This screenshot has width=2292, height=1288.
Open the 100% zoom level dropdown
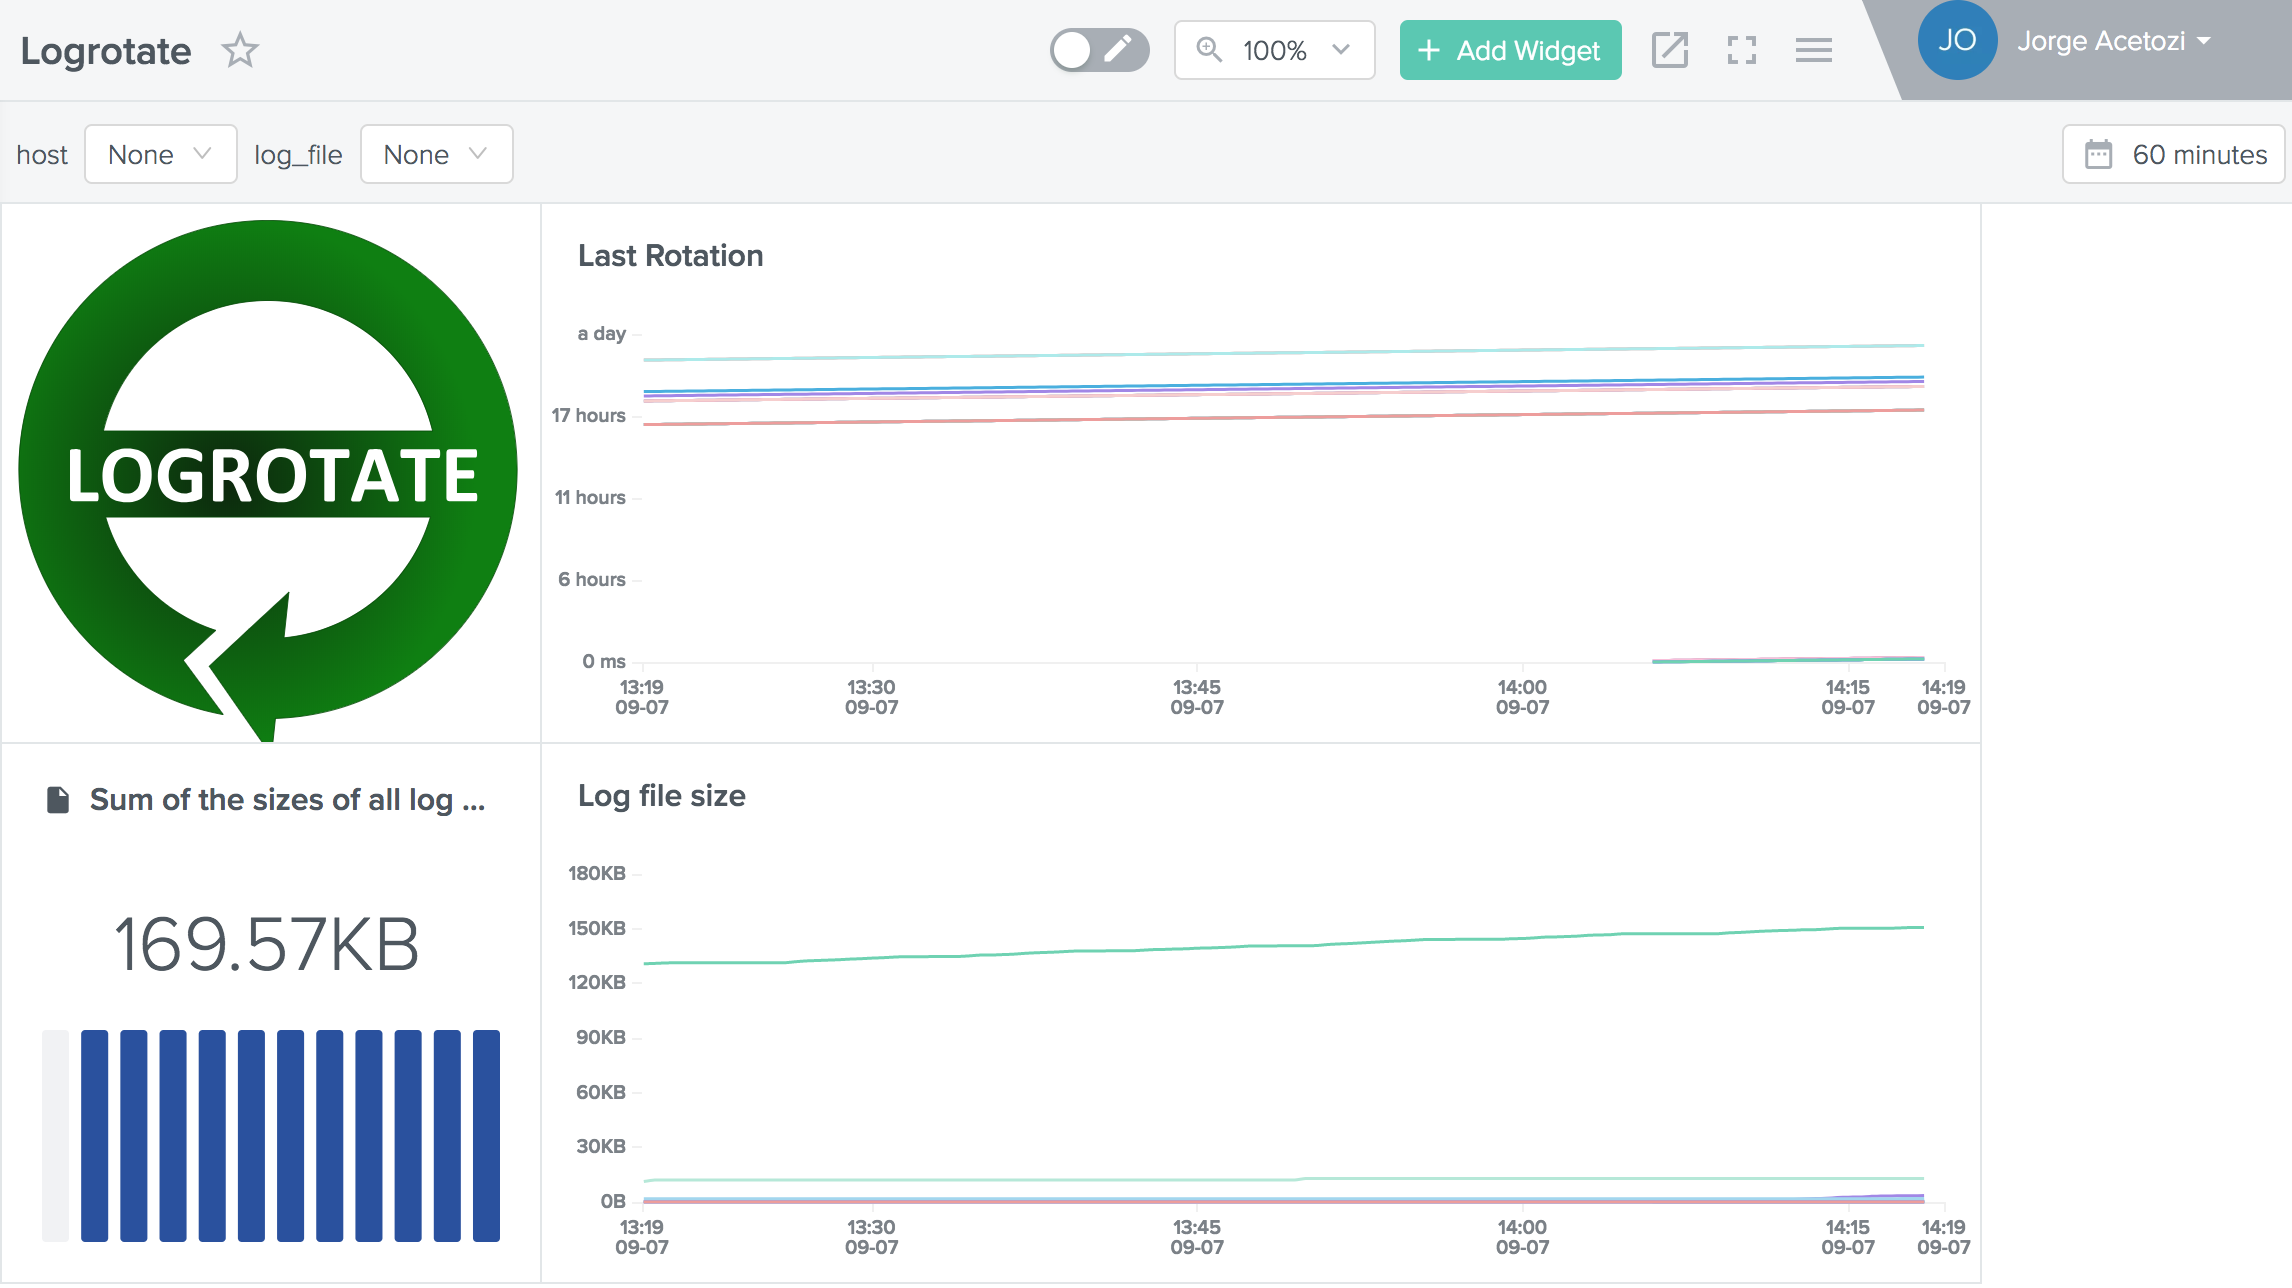pyautogui.click(x=1275, y=50)
